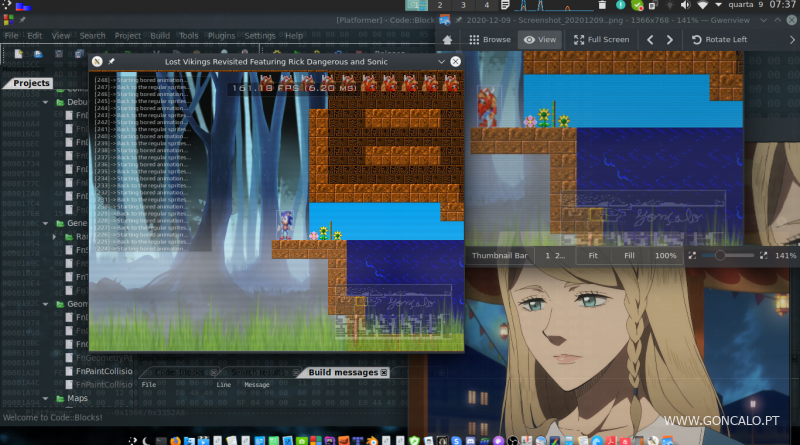Open the Help menu in Code::Blocks
The height and width of the screenshot is (445, 800).
coord(294,36)
